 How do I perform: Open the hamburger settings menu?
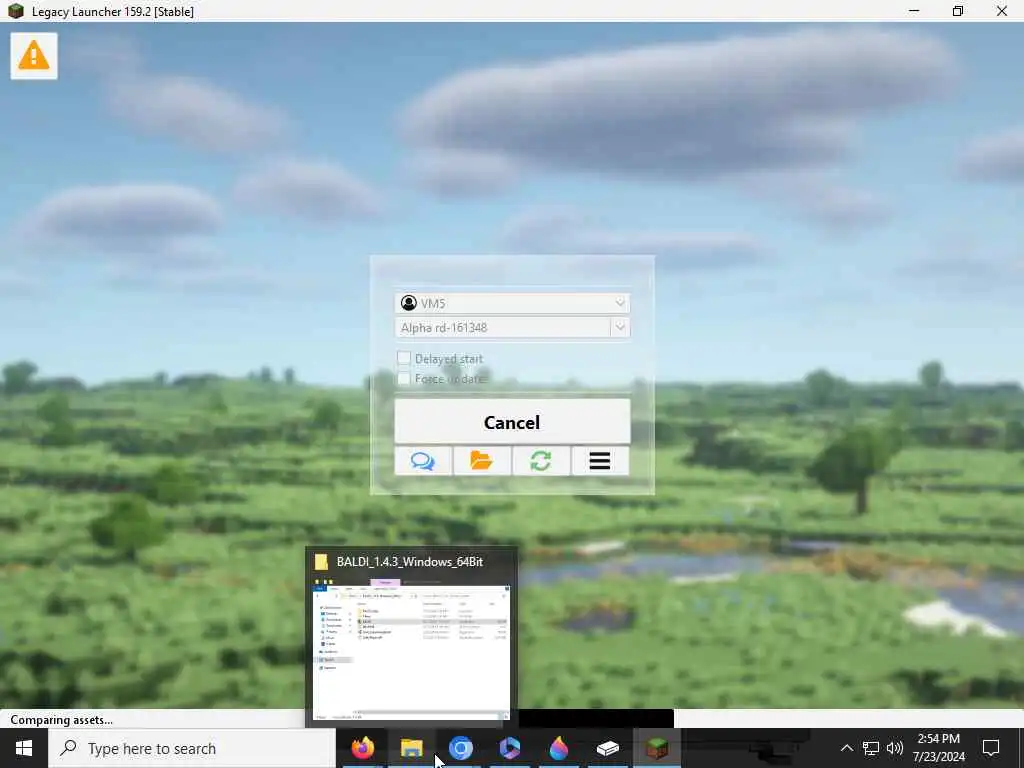click(600, 461)
